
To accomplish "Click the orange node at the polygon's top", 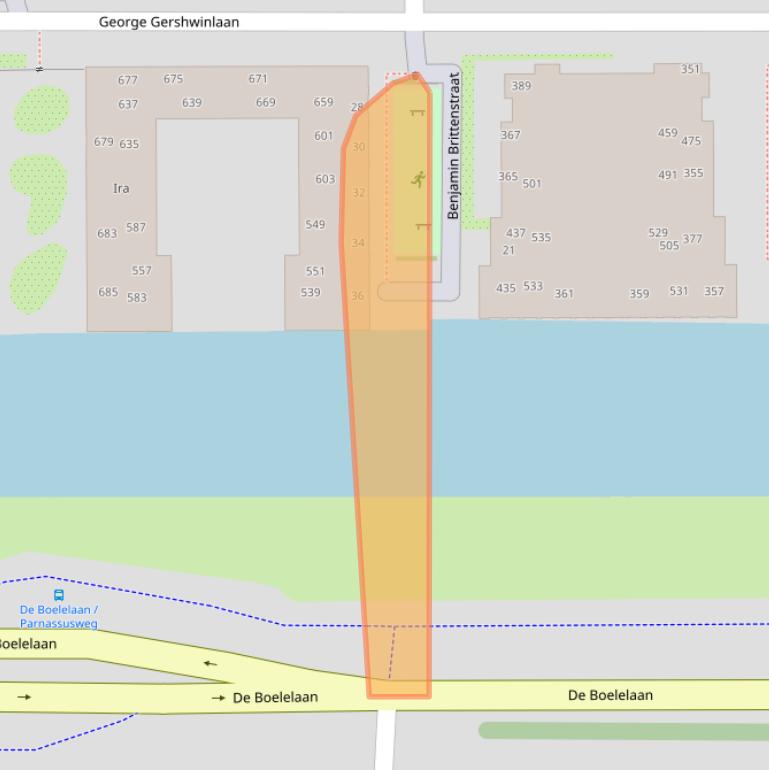I will pos(416,76).
